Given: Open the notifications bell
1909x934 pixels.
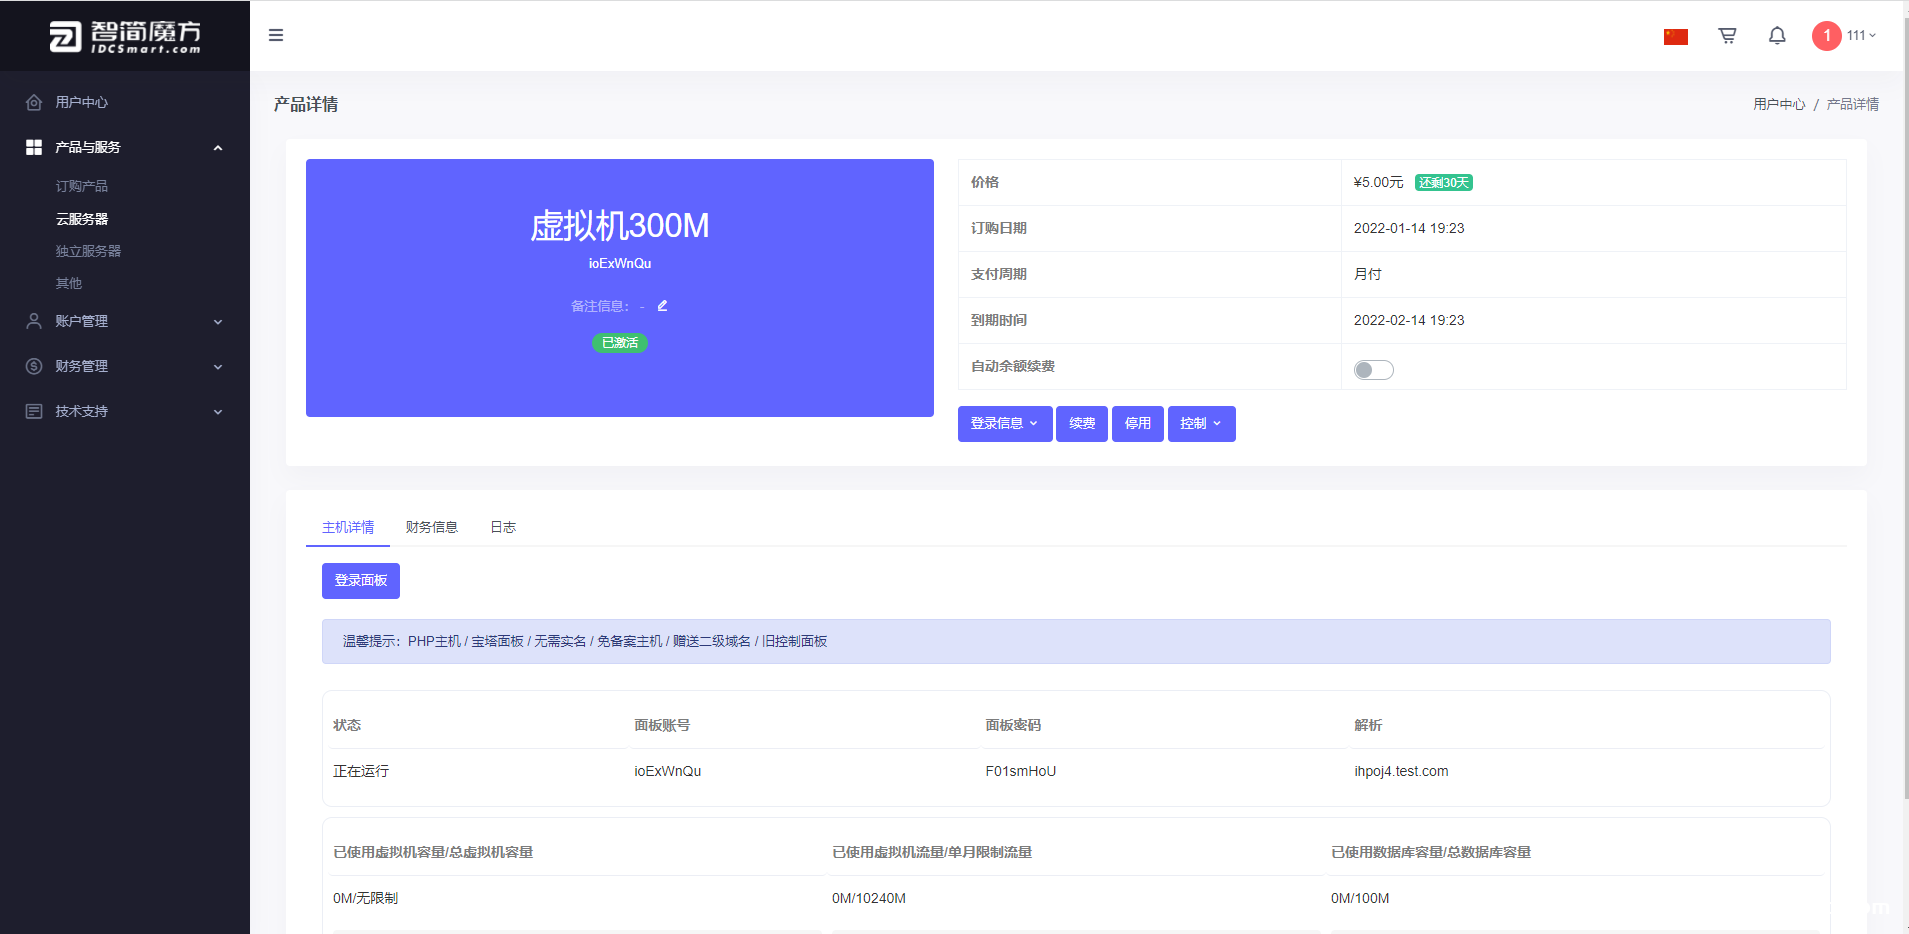Looking at the screenshot, I should [1777, 36].
